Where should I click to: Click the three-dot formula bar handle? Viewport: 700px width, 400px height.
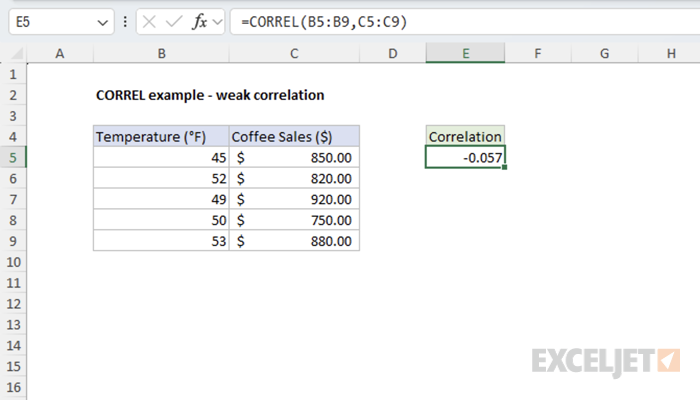click(125, 22)
